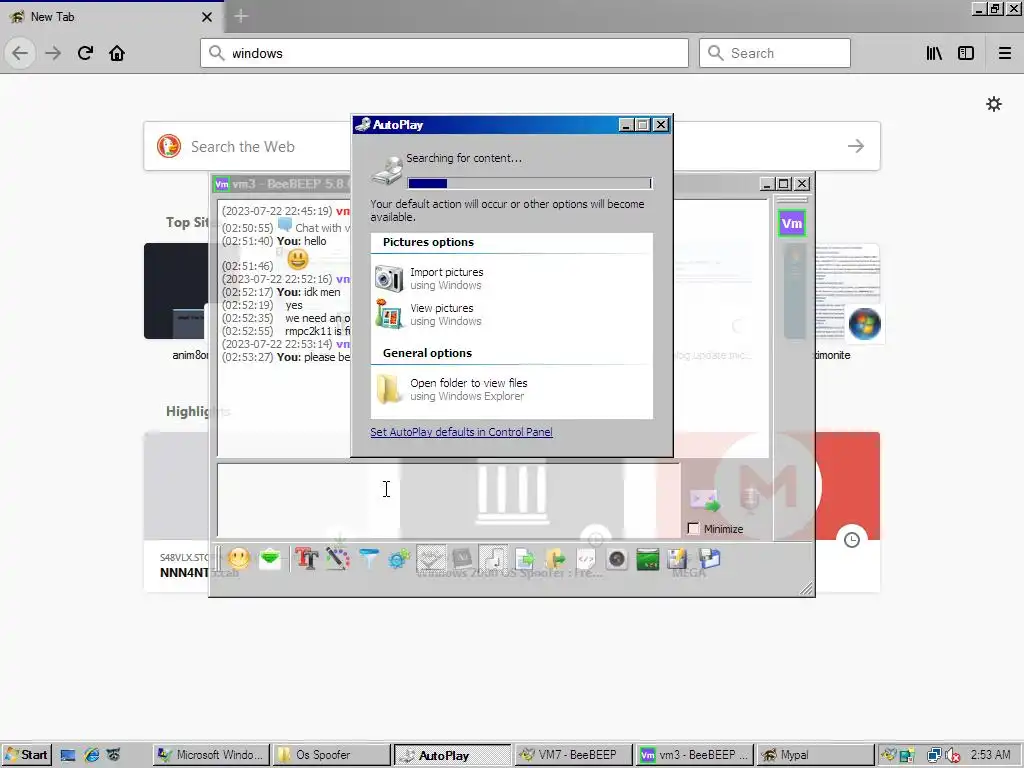Click the blue filter funnel icon in BeeBEEP
1024x768 pixels.
(369, 558)
